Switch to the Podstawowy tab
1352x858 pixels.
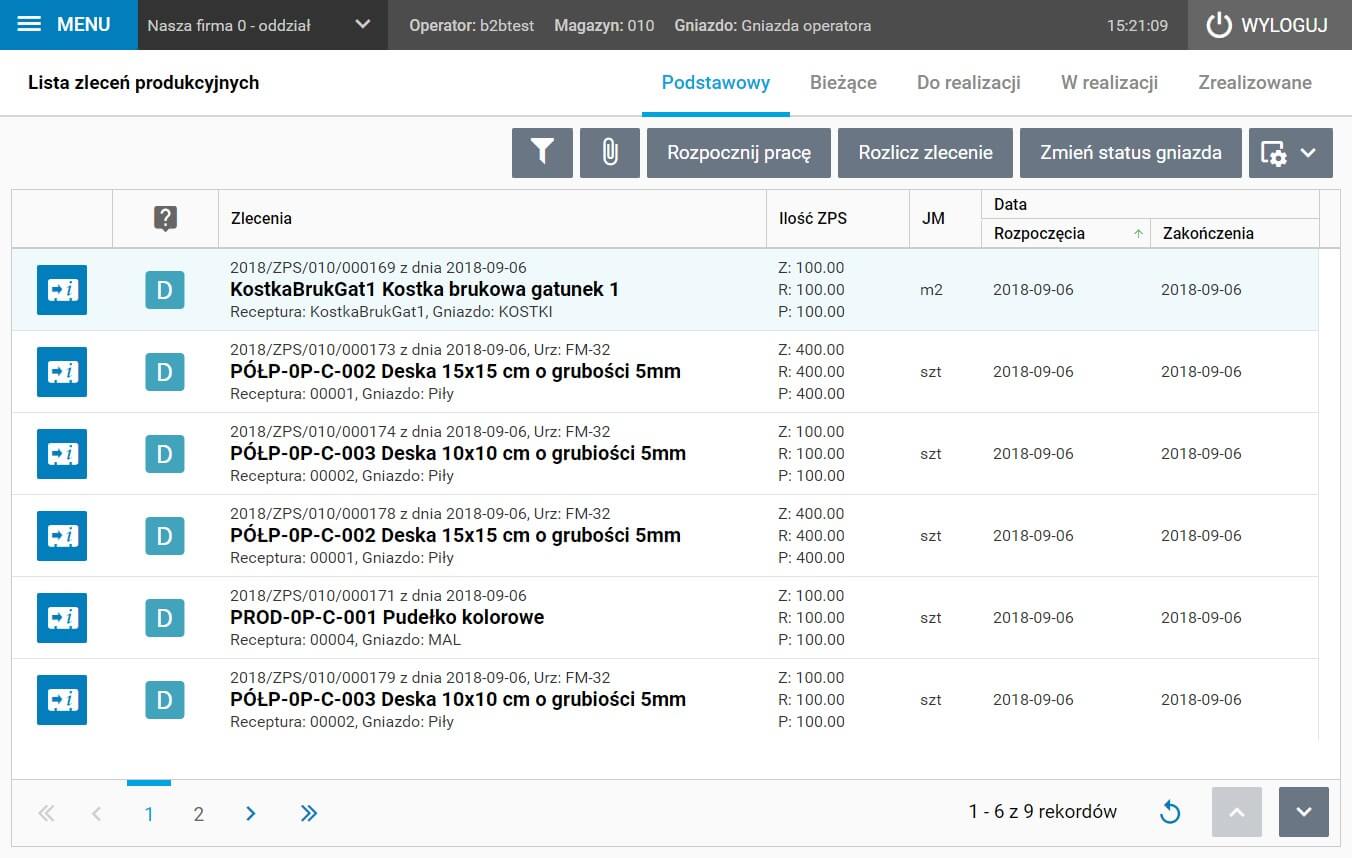716,83
